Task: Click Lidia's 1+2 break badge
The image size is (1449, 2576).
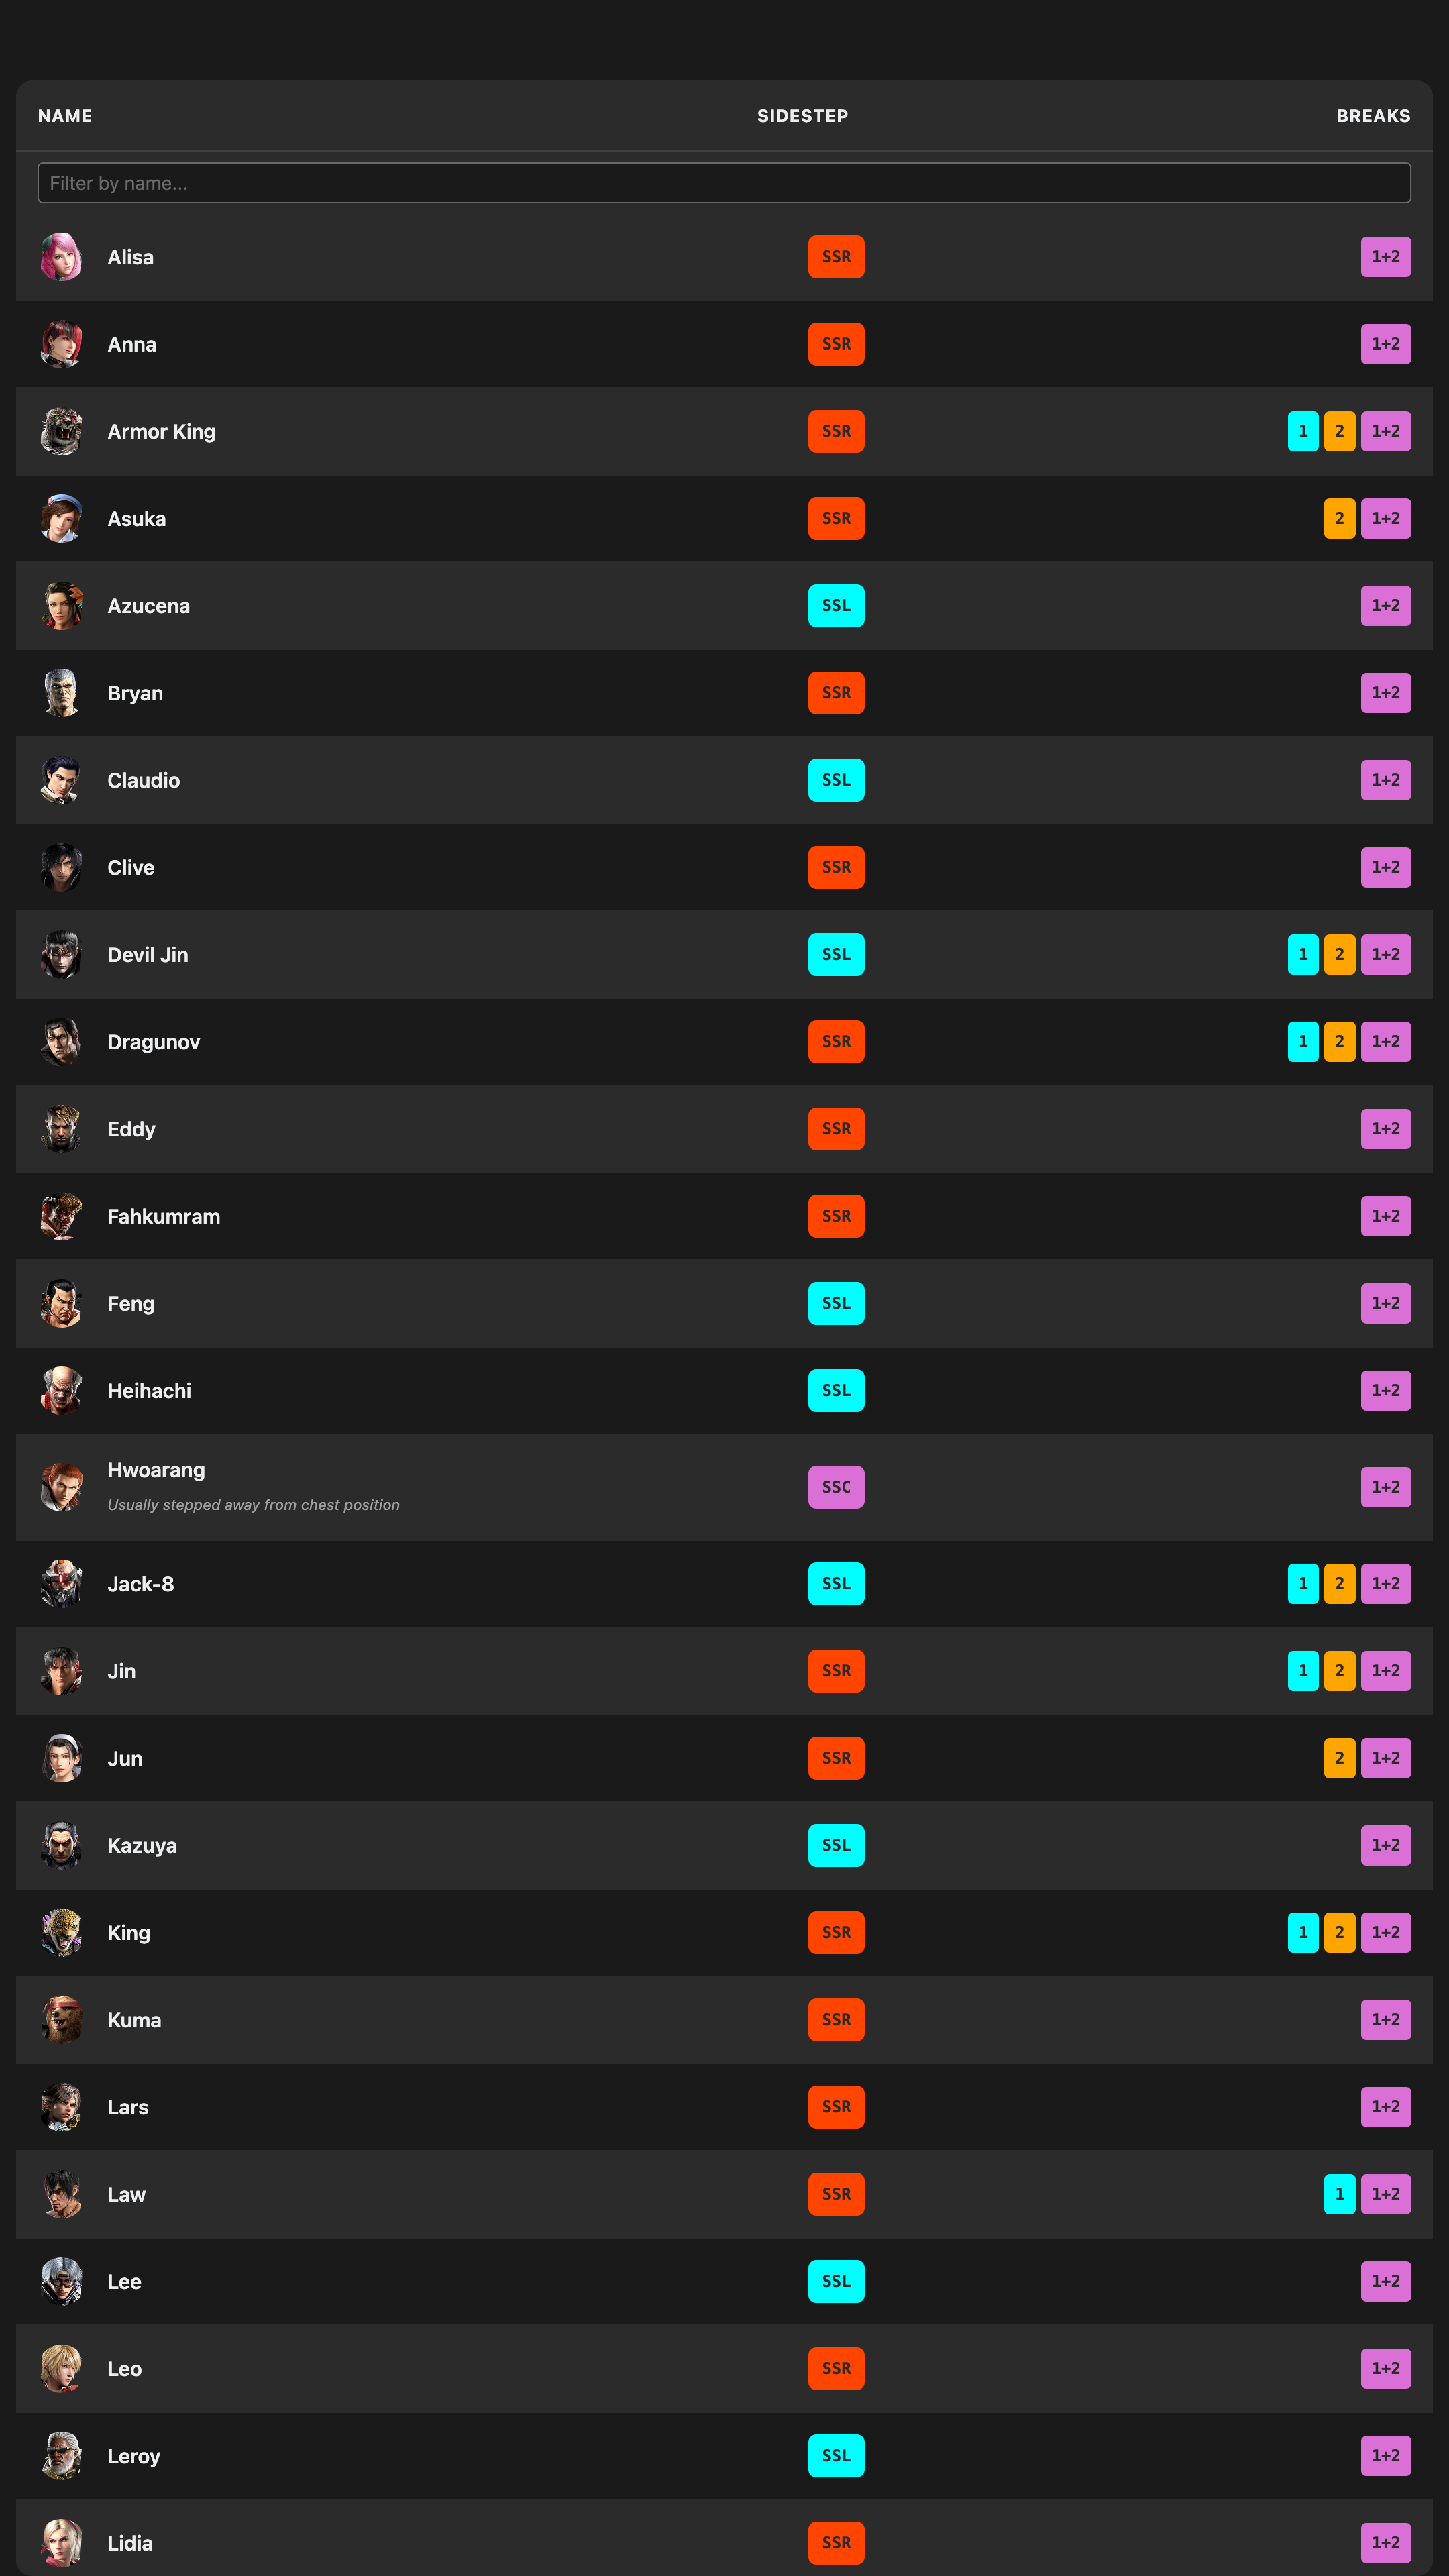Action: [x=1385, y=2542]
